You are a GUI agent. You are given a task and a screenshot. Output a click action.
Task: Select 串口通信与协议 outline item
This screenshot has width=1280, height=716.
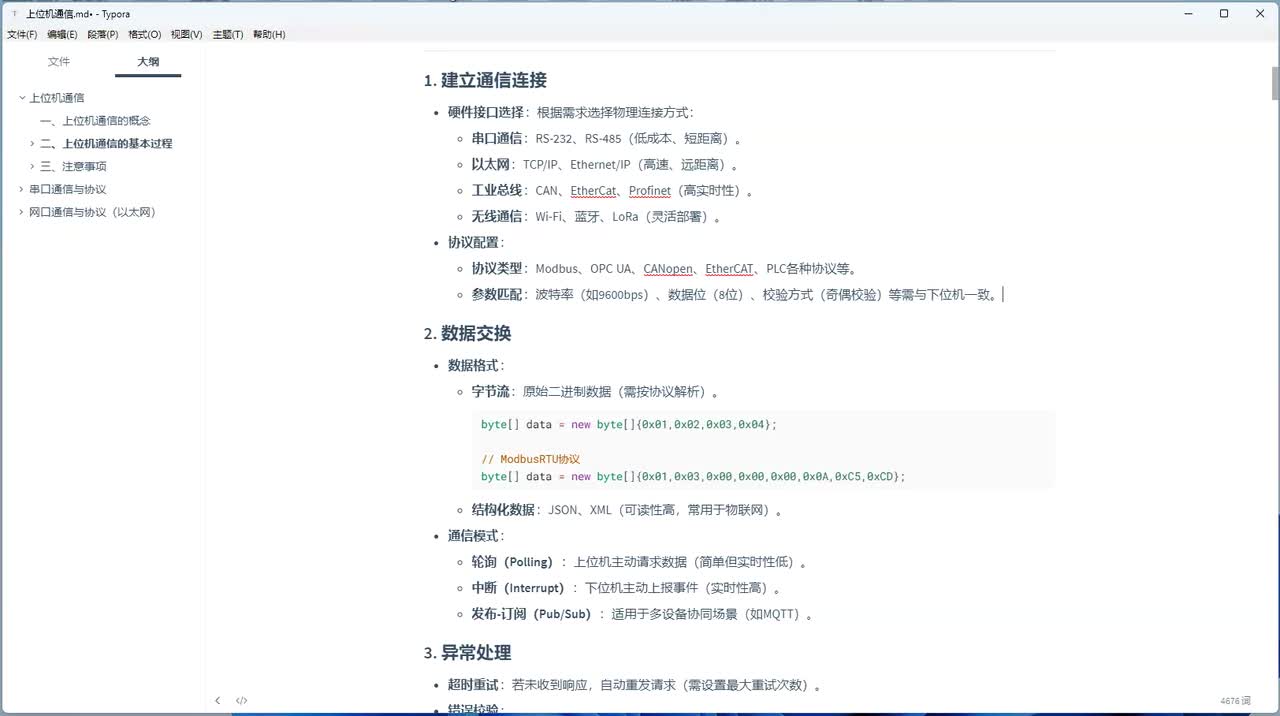pos(68,190)
